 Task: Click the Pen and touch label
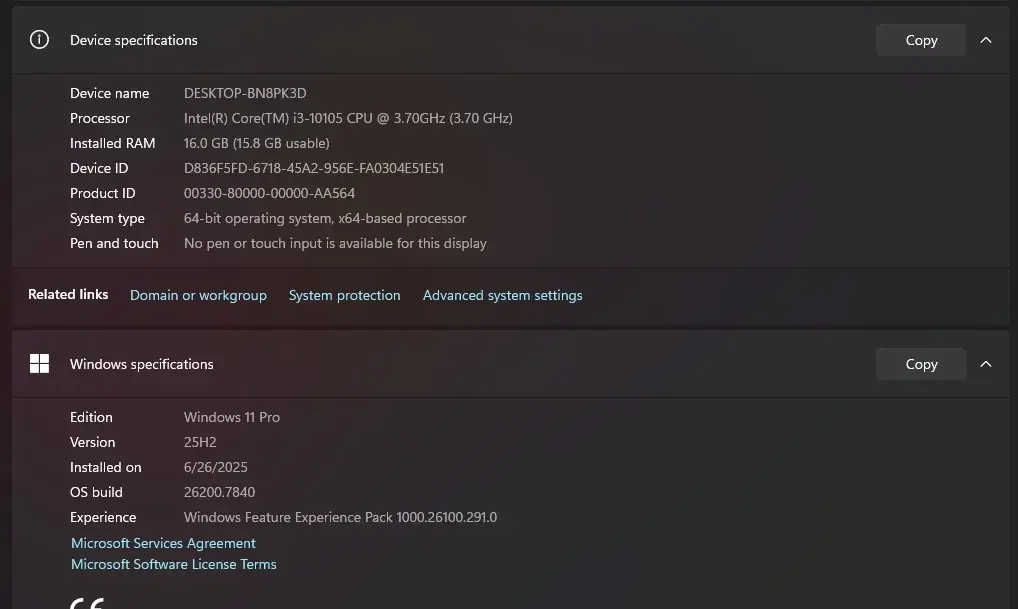114,243
